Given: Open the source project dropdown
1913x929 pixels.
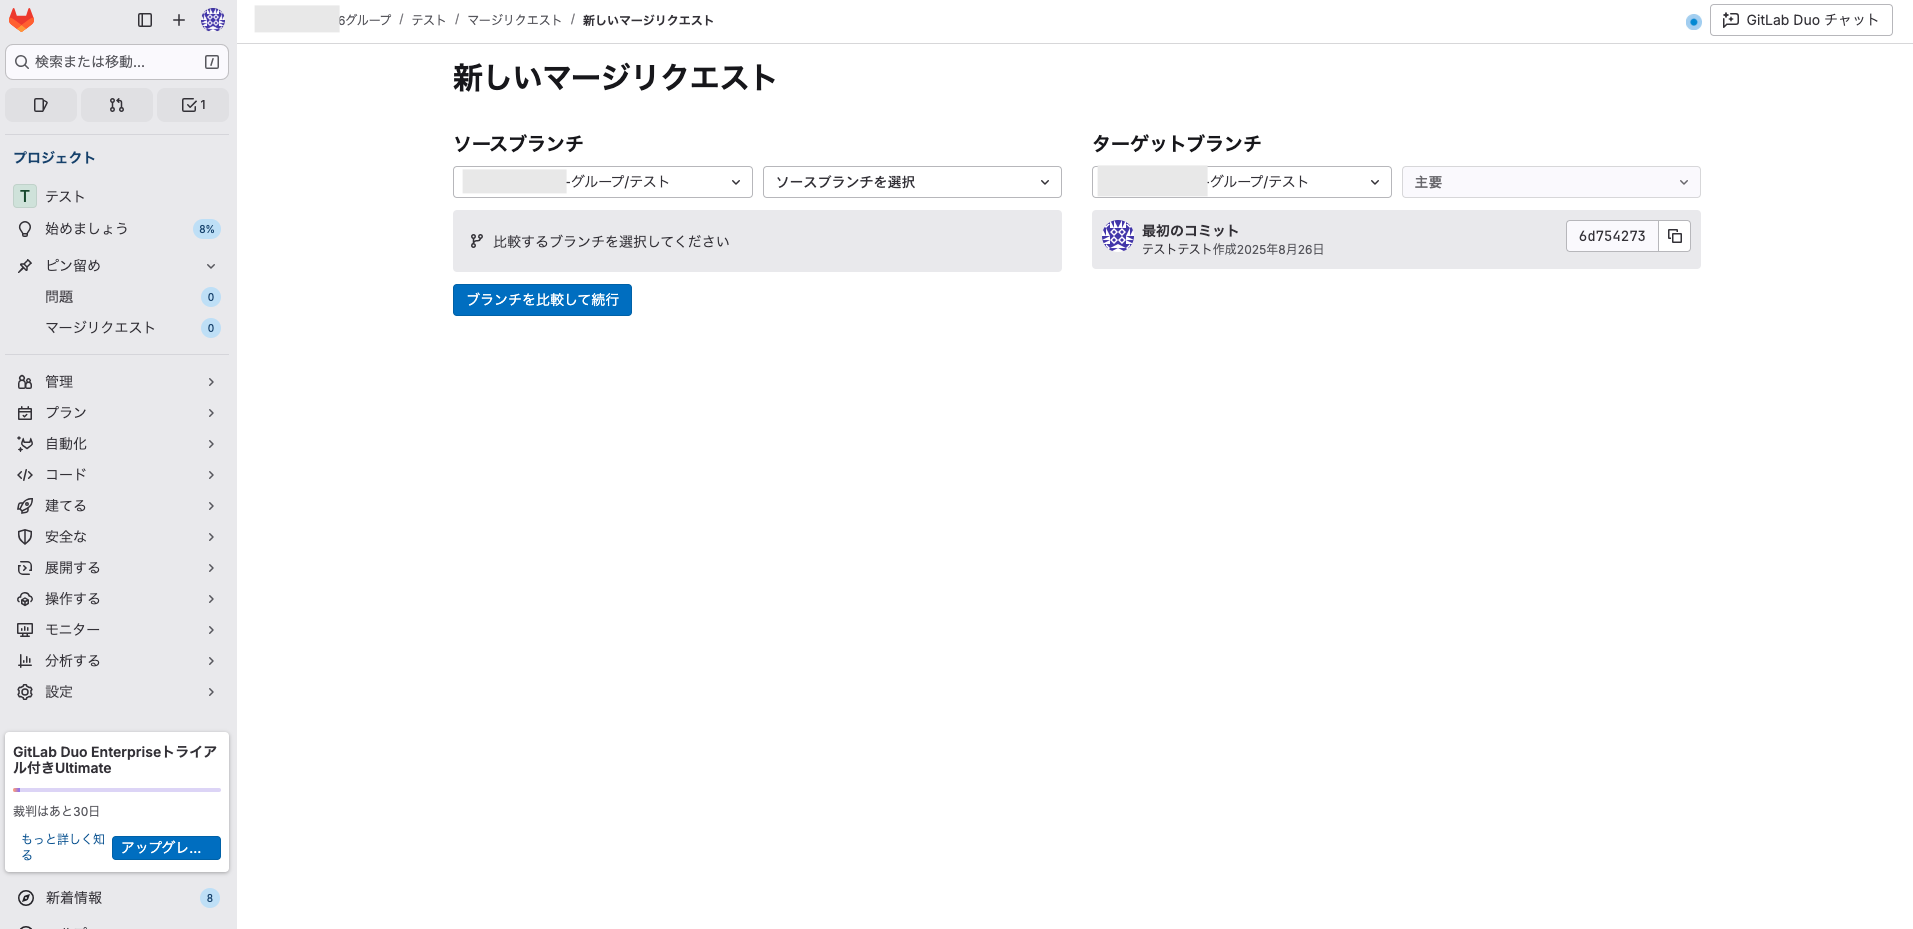Looking at the screenshot, I should pyautogui.click(x=603, y=182).
